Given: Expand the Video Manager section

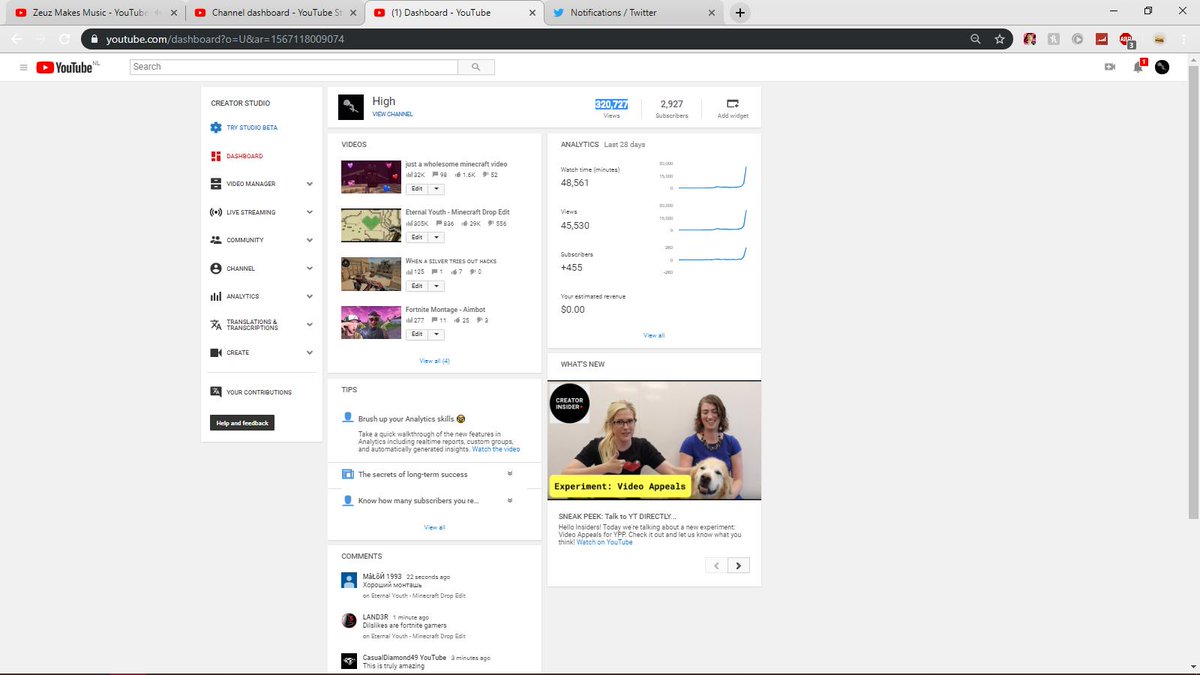Looking at the screenshot, I should tap(310, 184).
